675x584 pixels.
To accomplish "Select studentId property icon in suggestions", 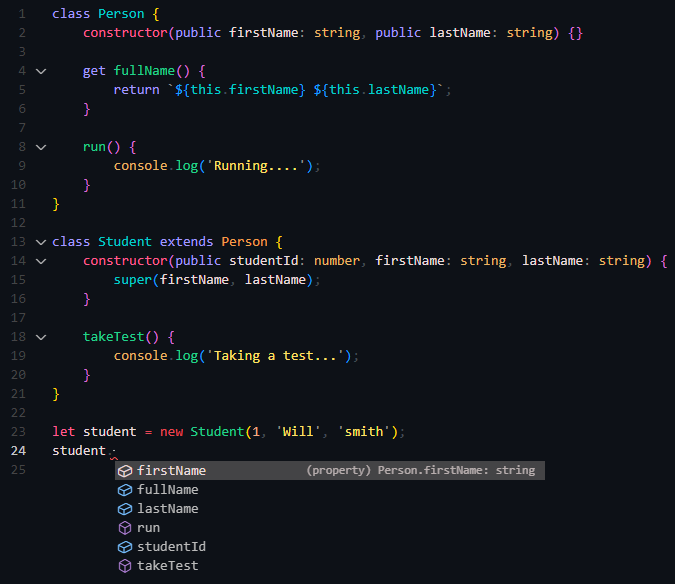I will click(x=125, y=547).
